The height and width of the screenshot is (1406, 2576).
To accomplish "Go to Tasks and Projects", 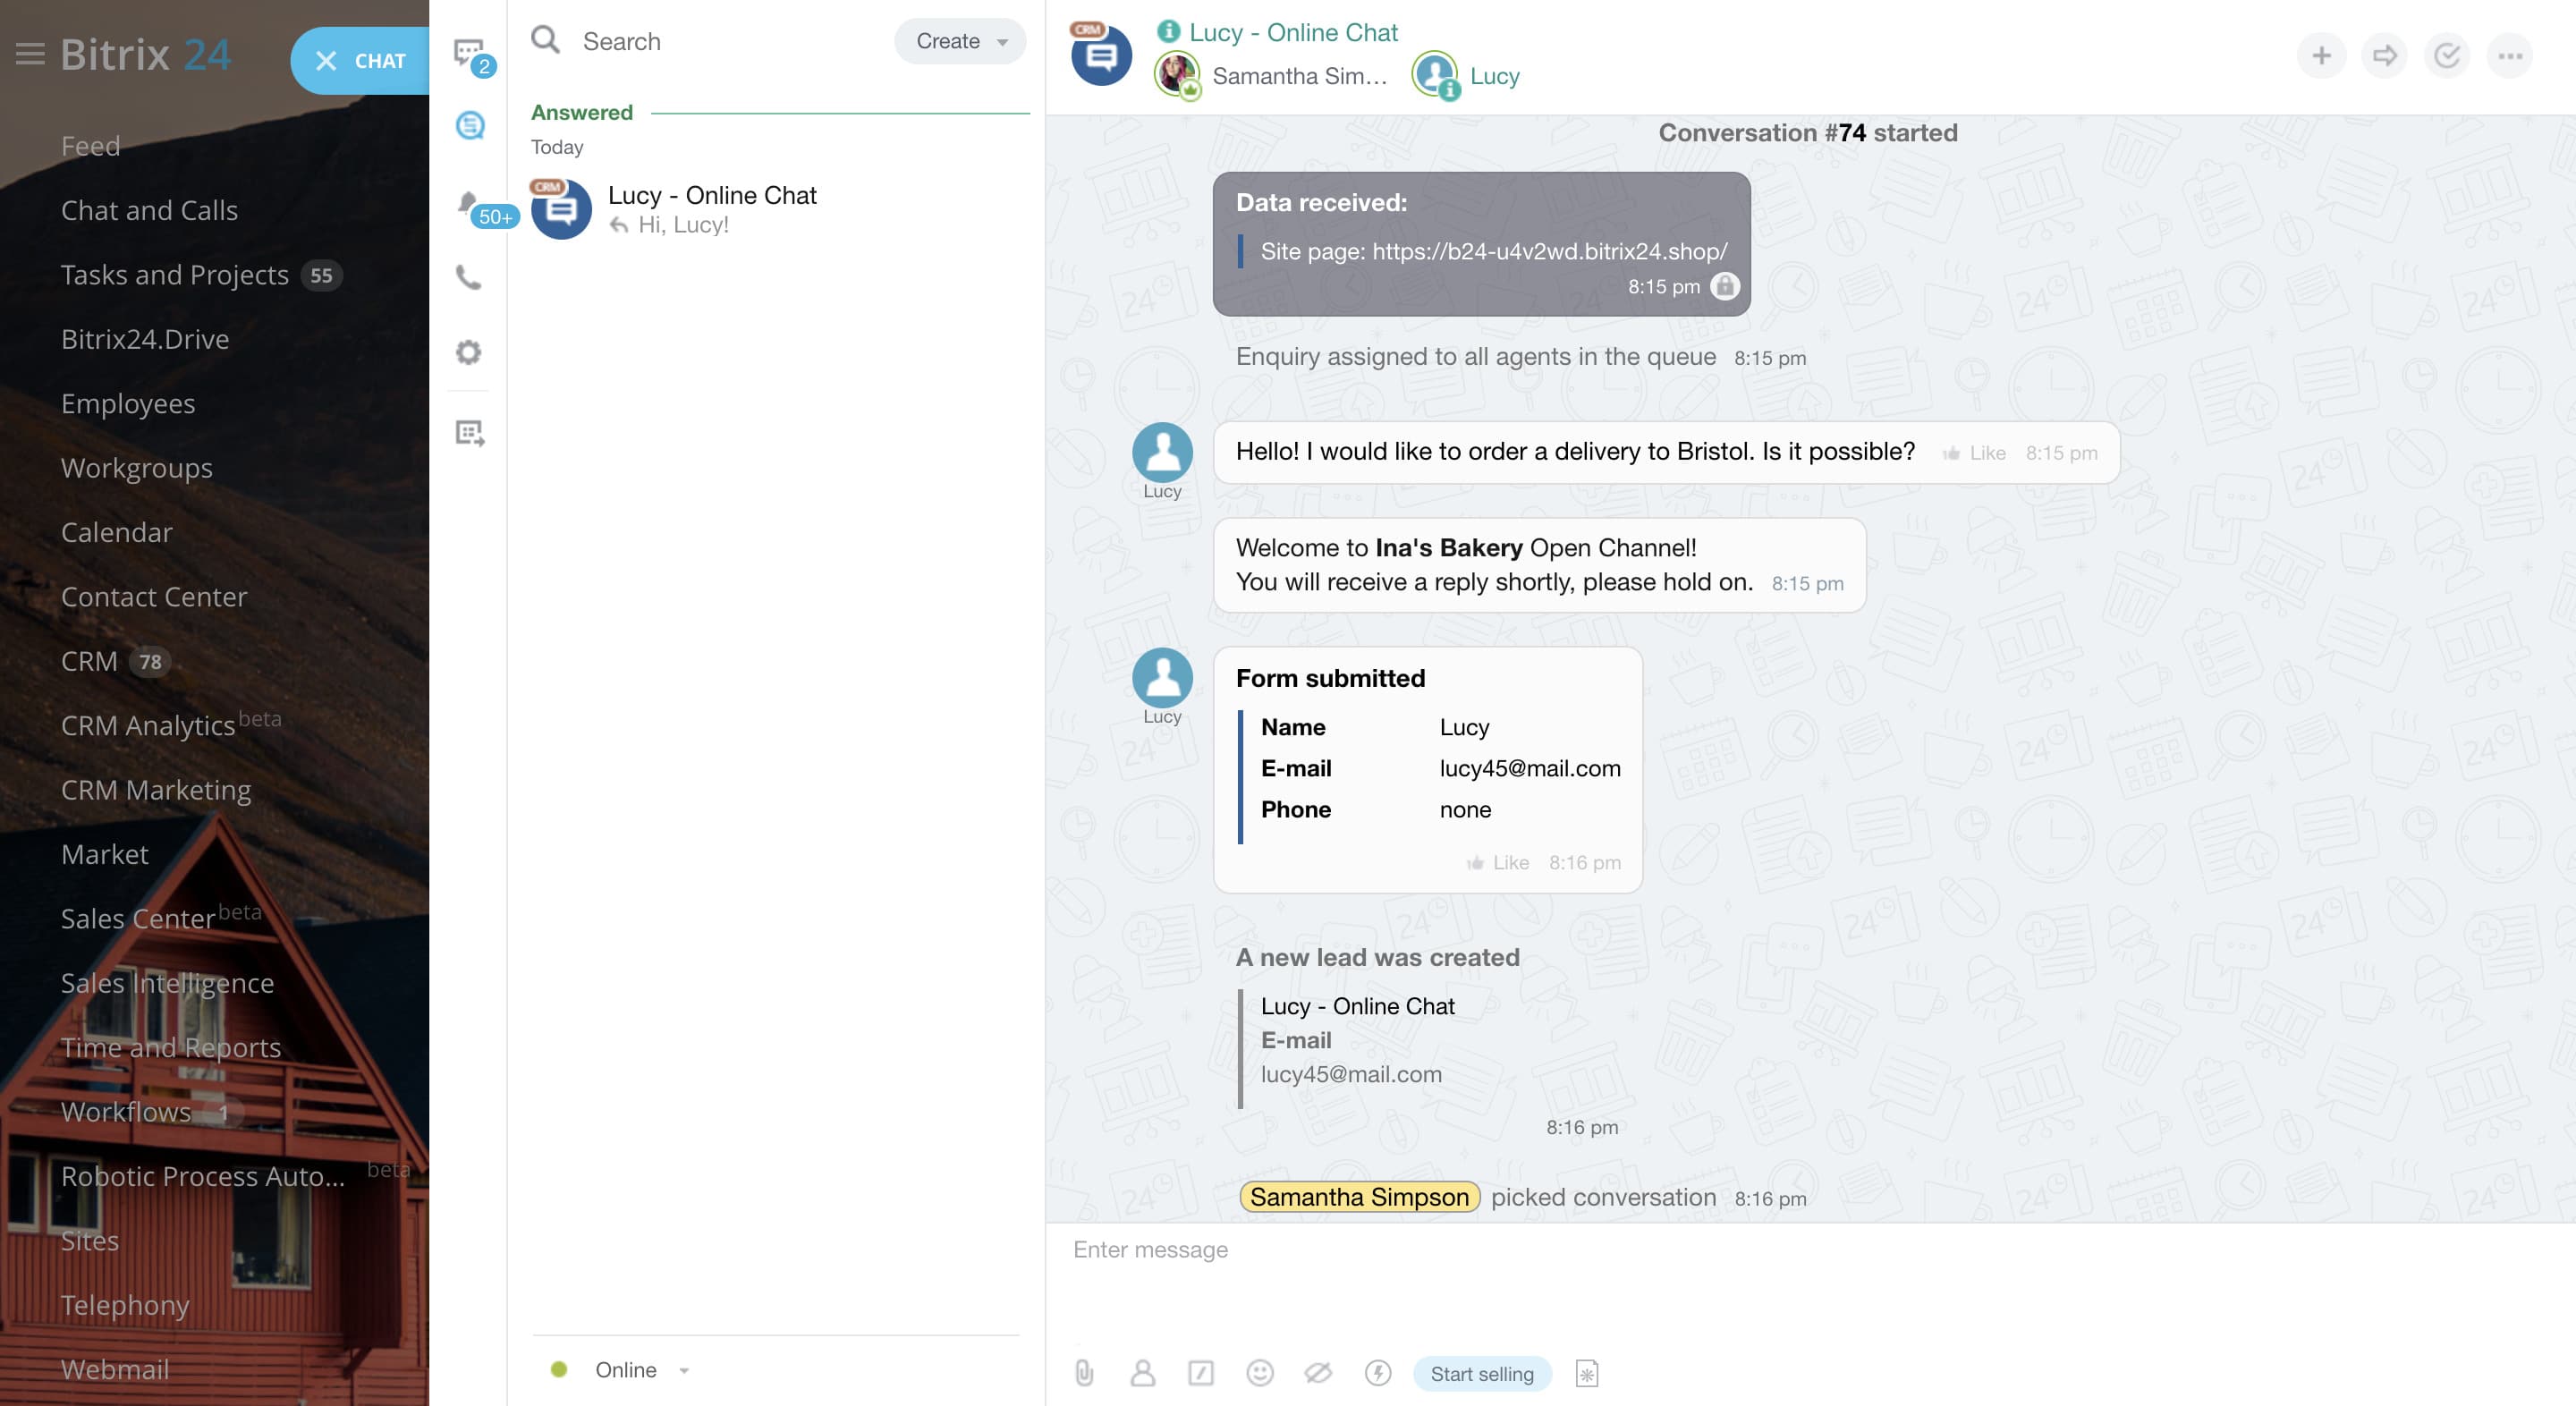I will (174, 275).
